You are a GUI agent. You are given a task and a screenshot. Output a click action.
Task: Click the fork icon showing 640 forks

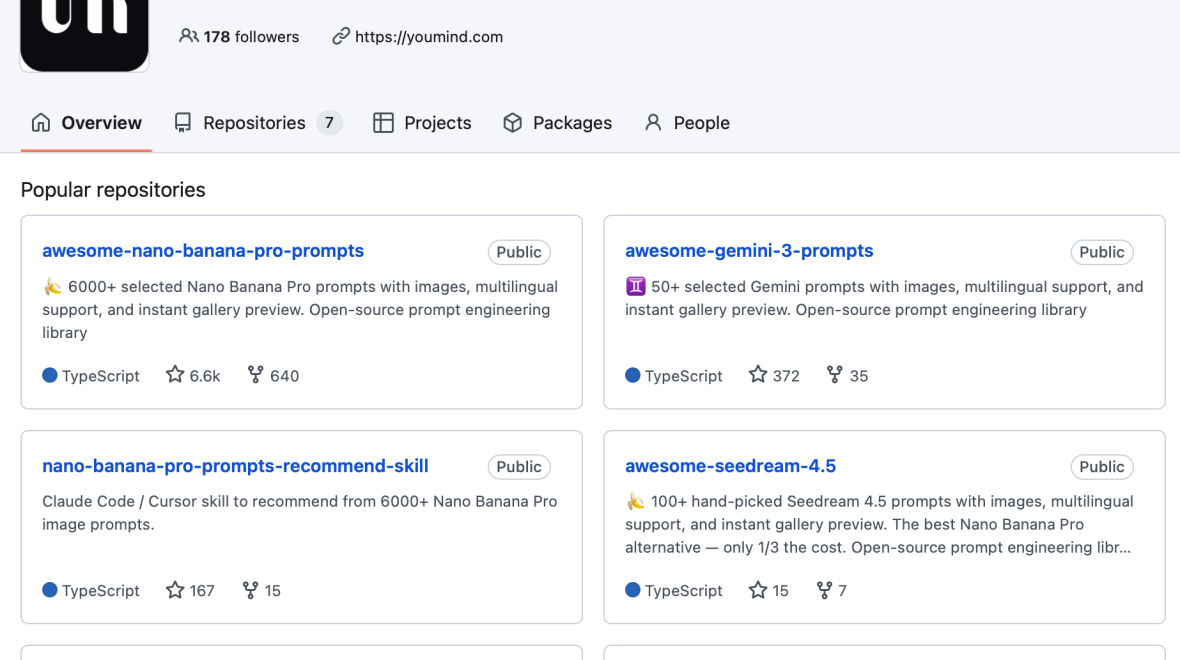[x=256, y=375]
